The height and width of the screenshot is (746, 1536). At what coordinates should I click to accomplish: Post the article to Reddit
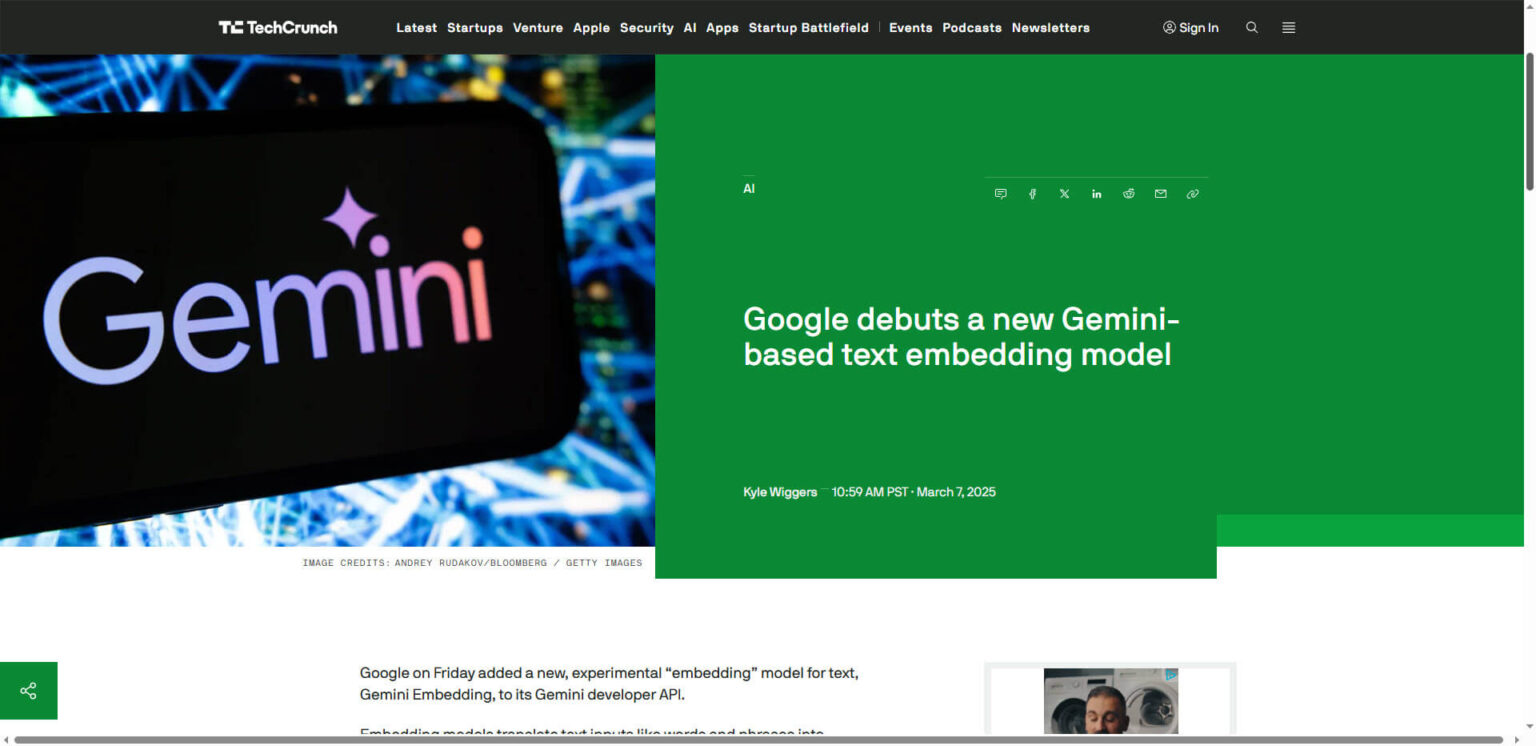pos(1128,193)
